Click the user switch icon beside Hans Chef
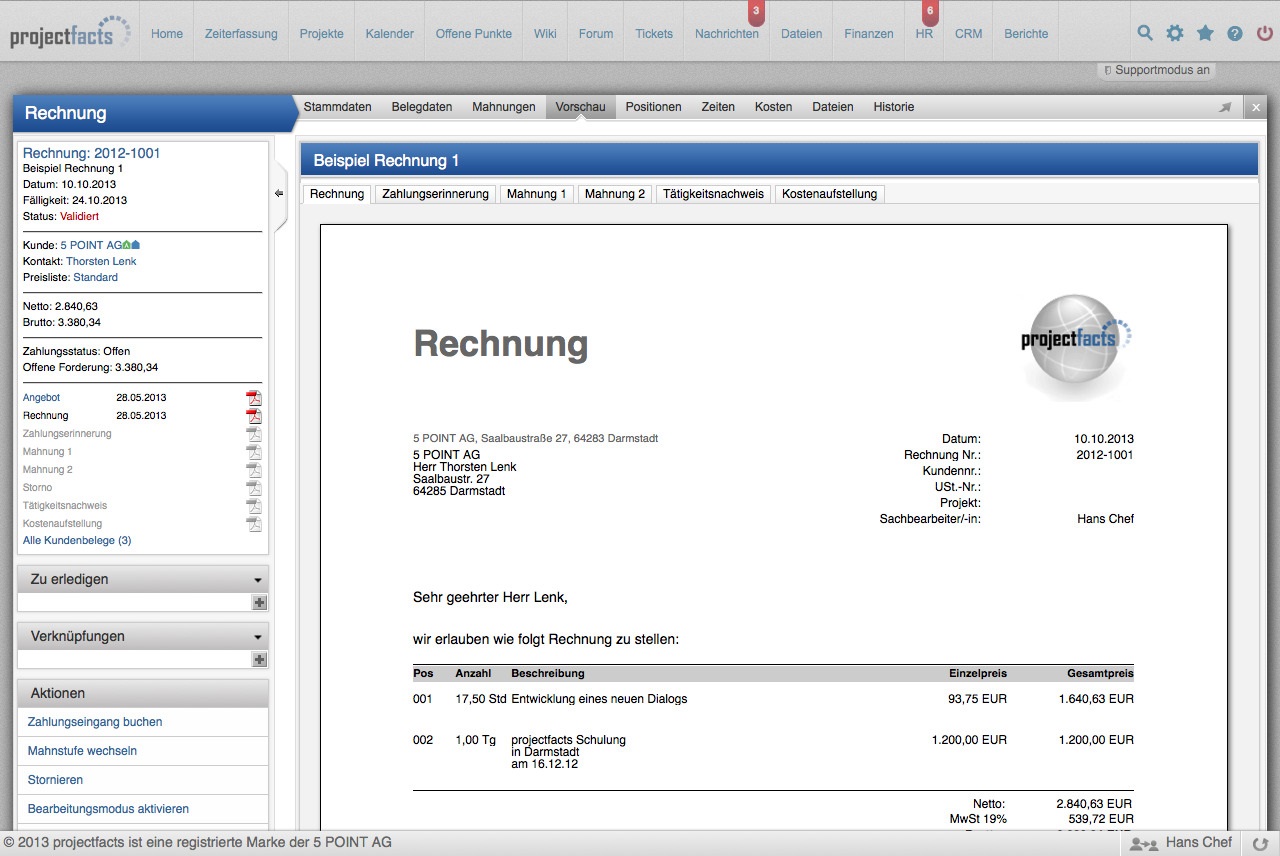 1143,844
